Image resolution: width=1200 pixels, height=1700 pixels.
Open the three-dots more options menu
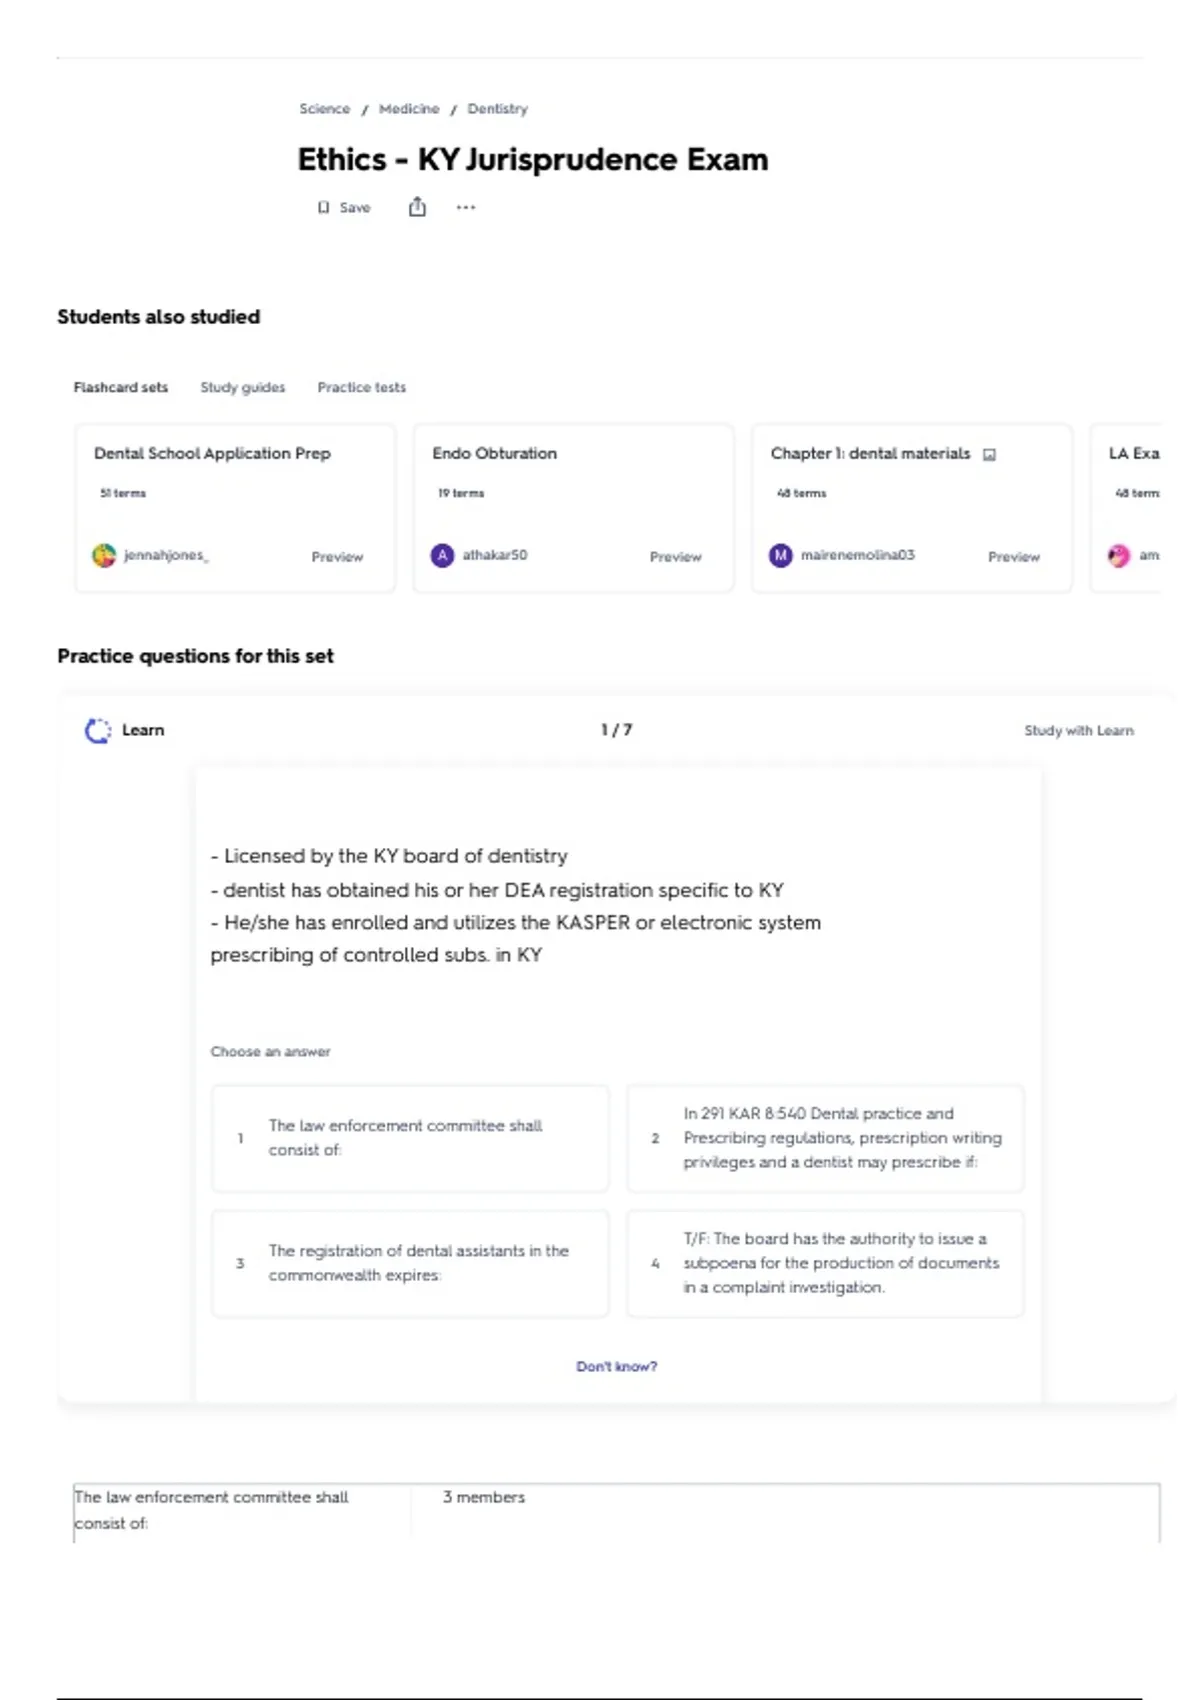click(x=466, y=207)
